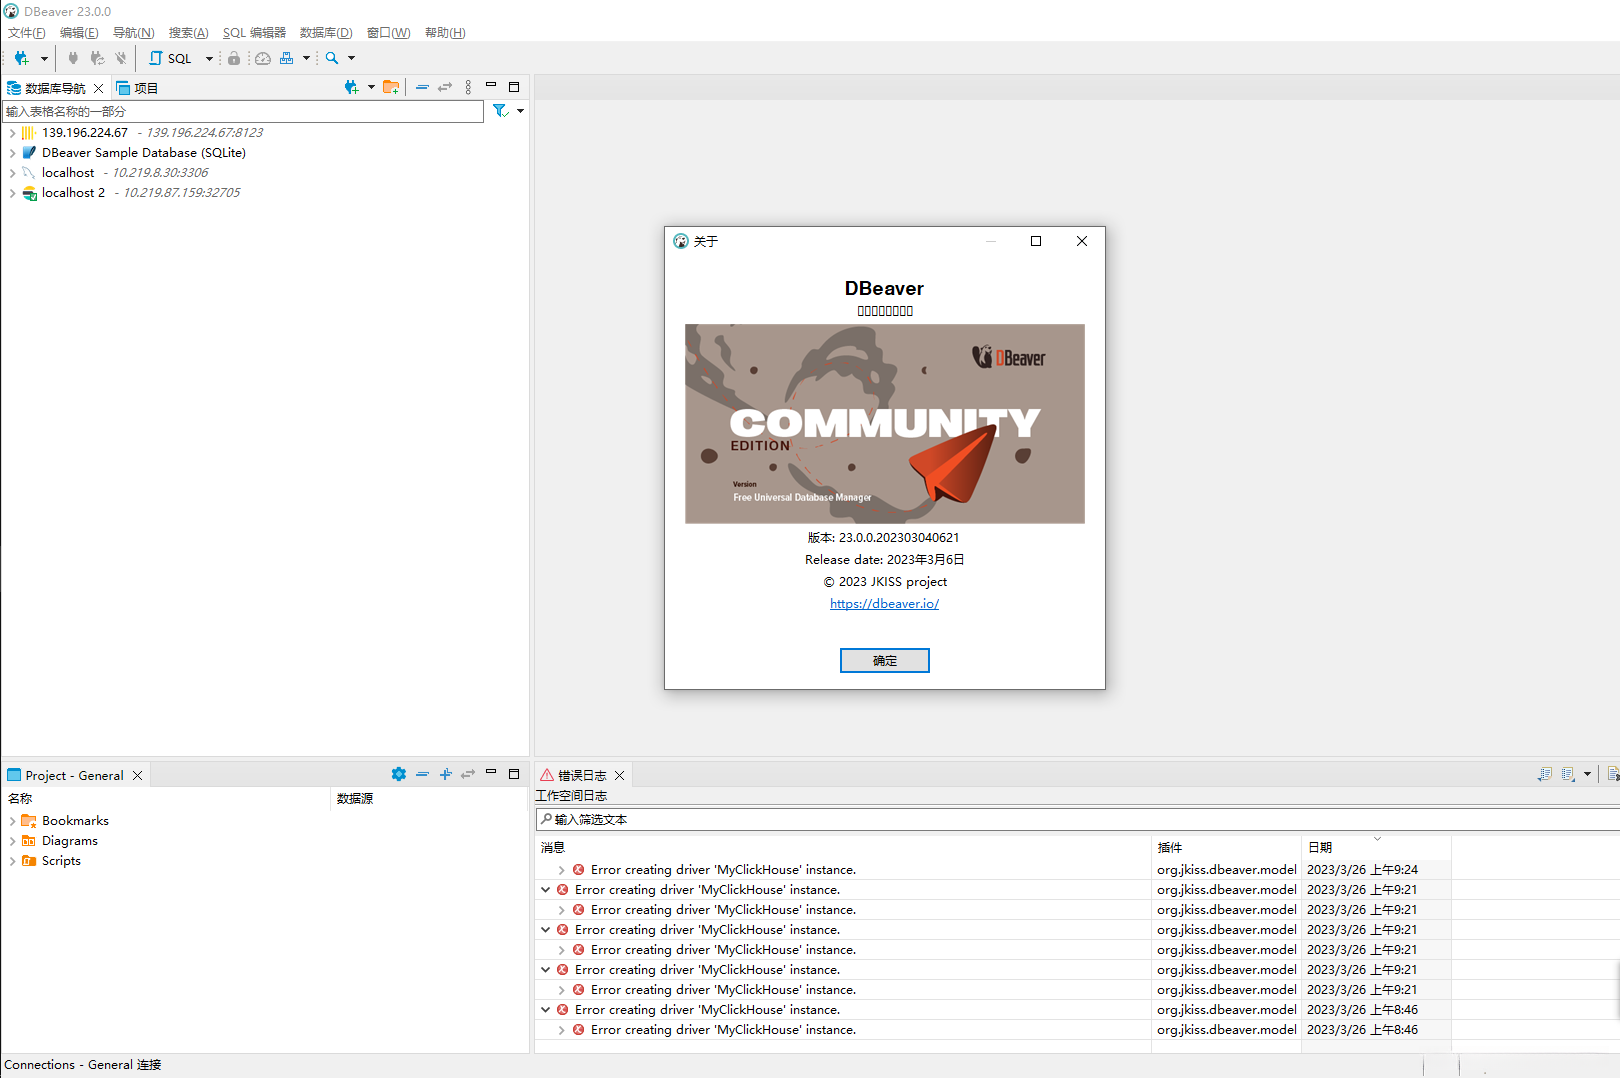Click 确定 in the About dialog

pyautogui.click(x=885, y=661)
